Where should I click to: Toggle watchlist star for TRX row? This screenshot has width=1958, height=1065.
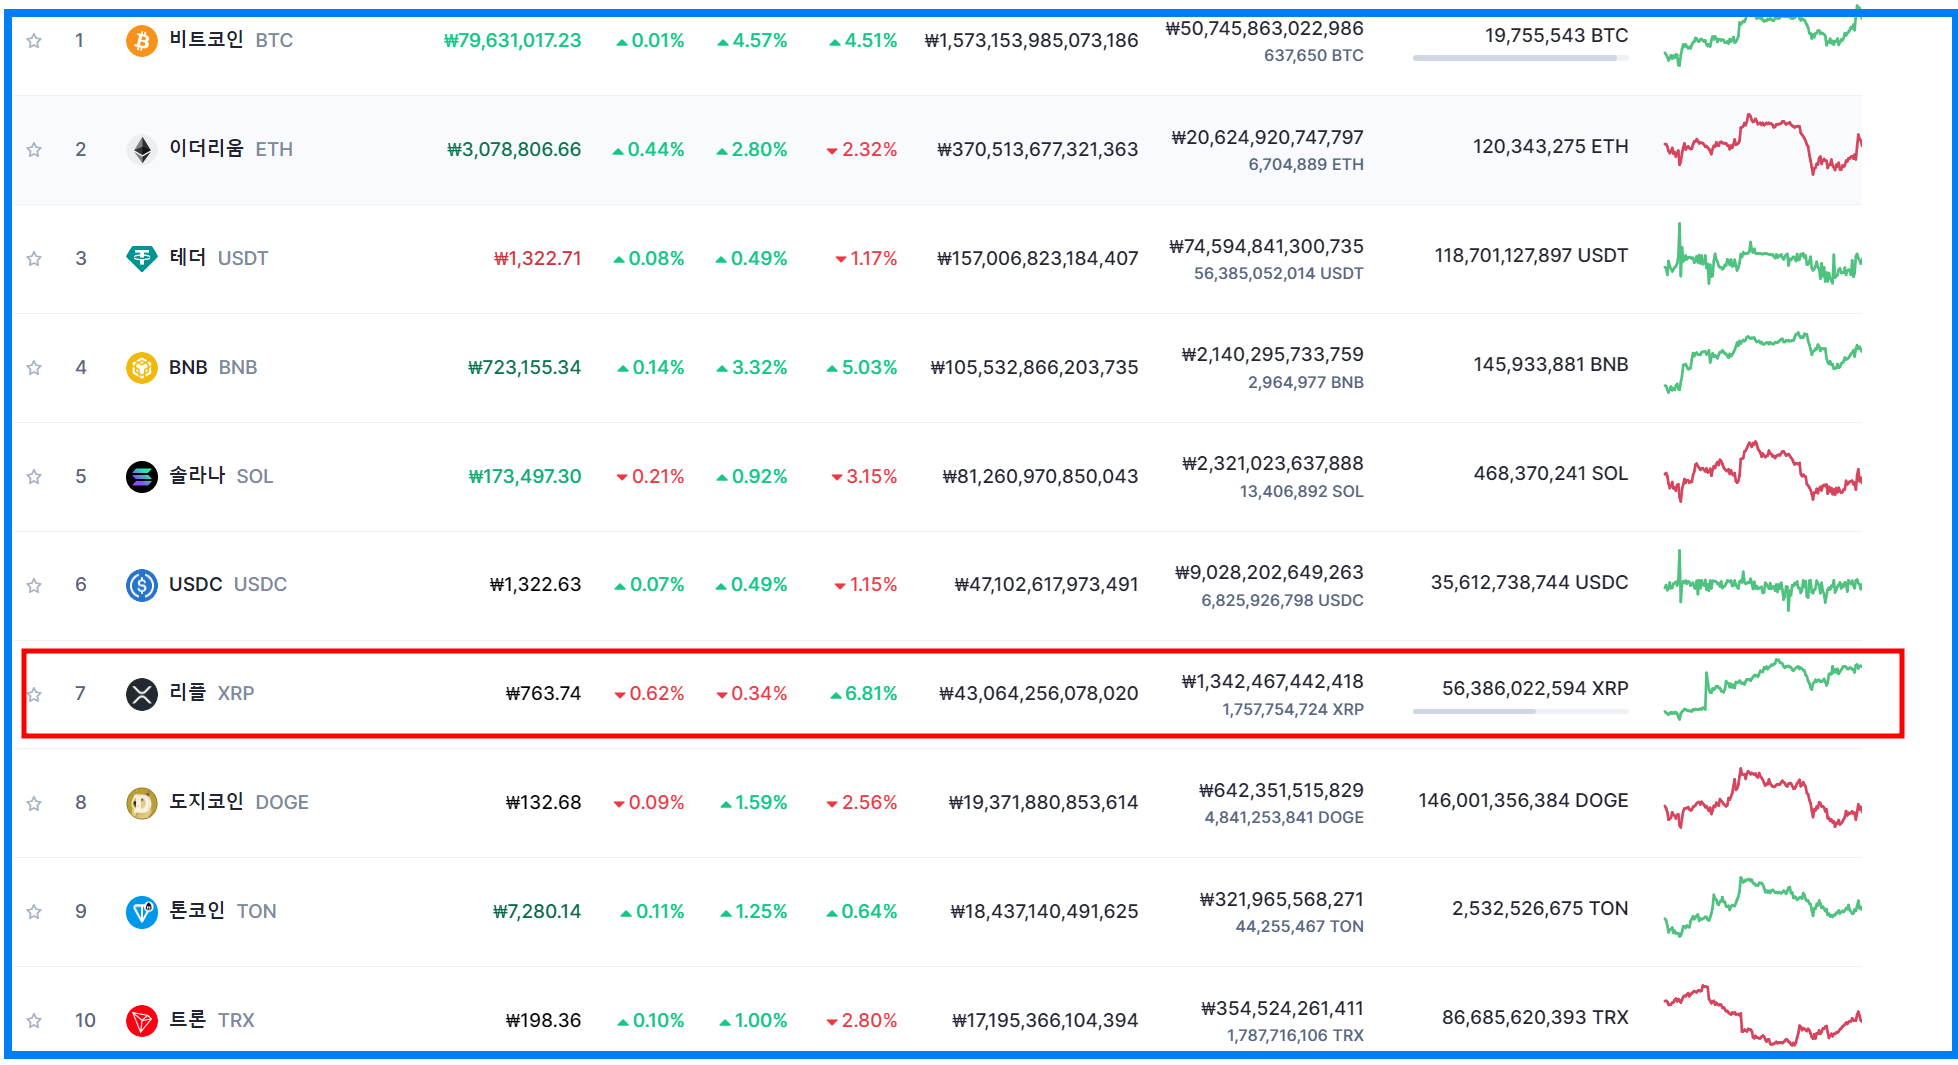click(x=34, y=1021)
